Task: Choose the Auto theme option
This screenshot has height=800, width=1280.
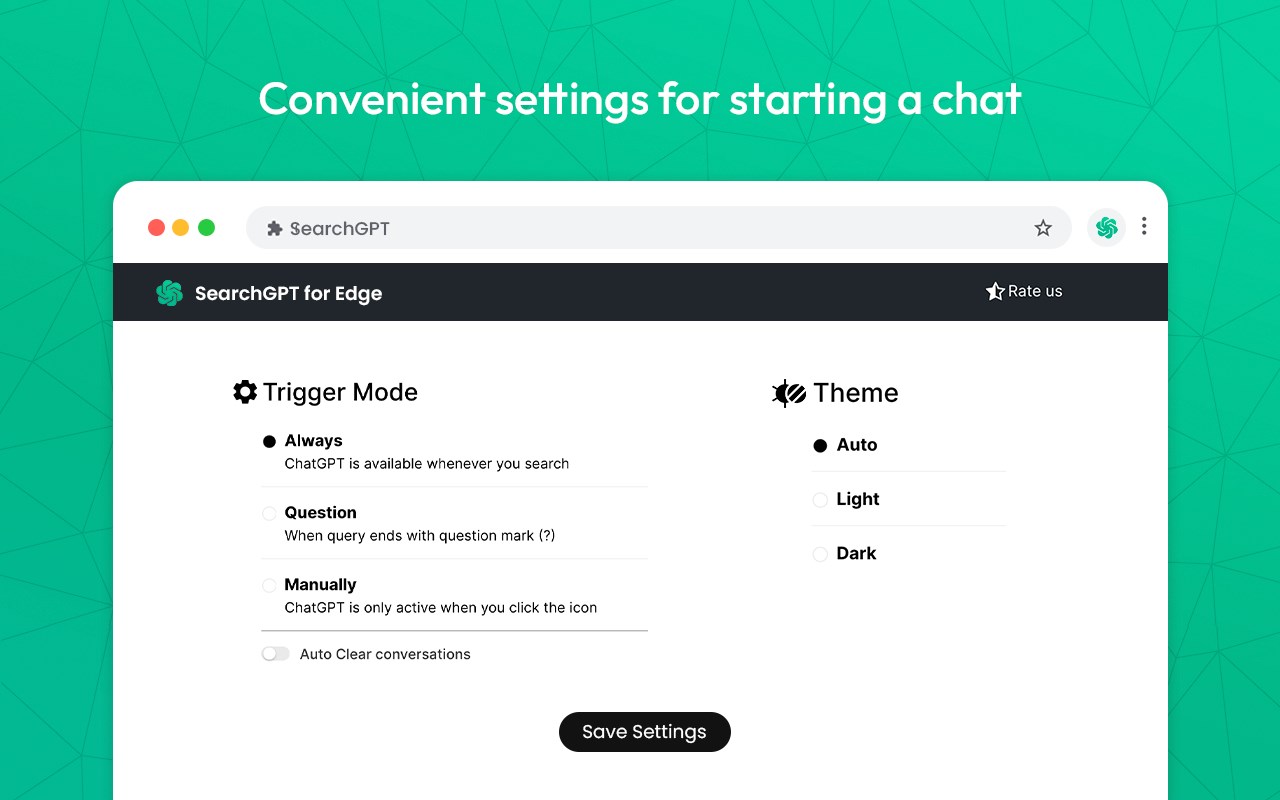Action: 820,446
